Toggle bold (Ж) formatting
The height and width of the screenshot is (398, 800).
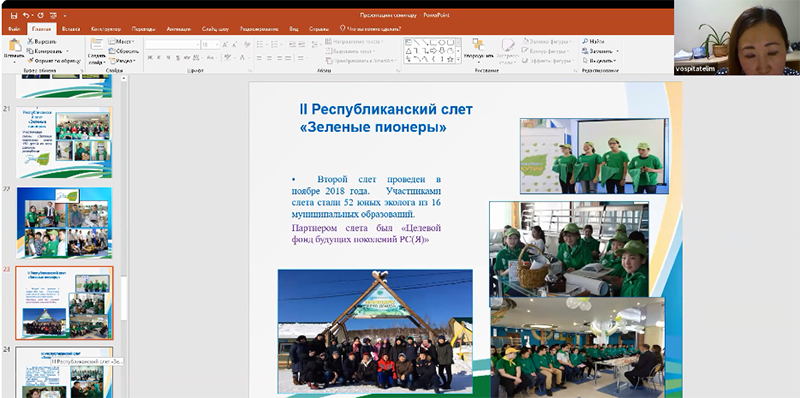click(x=150, y=58)
